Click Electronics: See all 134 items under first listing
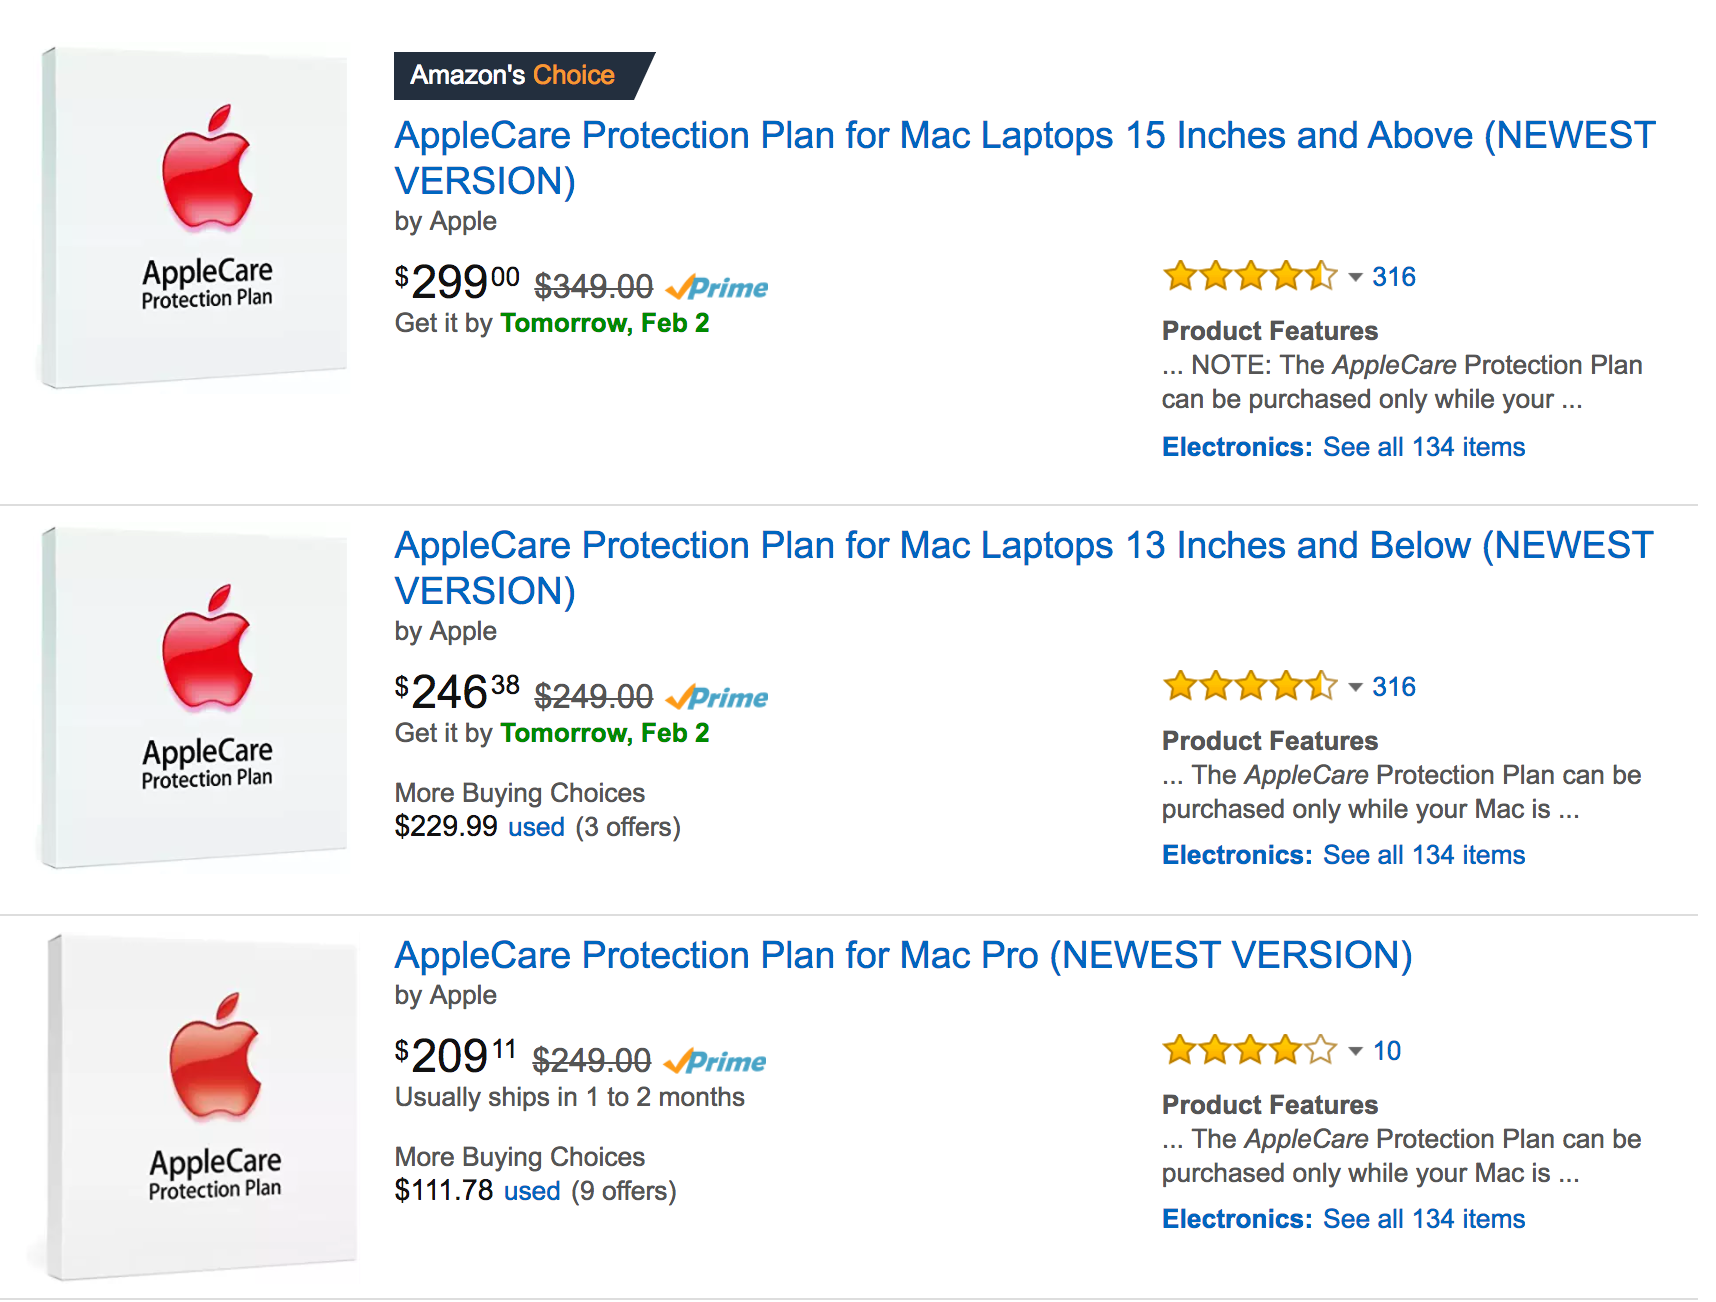The height and width of the screenshot is (1302, 1716). pos(1343,447)
